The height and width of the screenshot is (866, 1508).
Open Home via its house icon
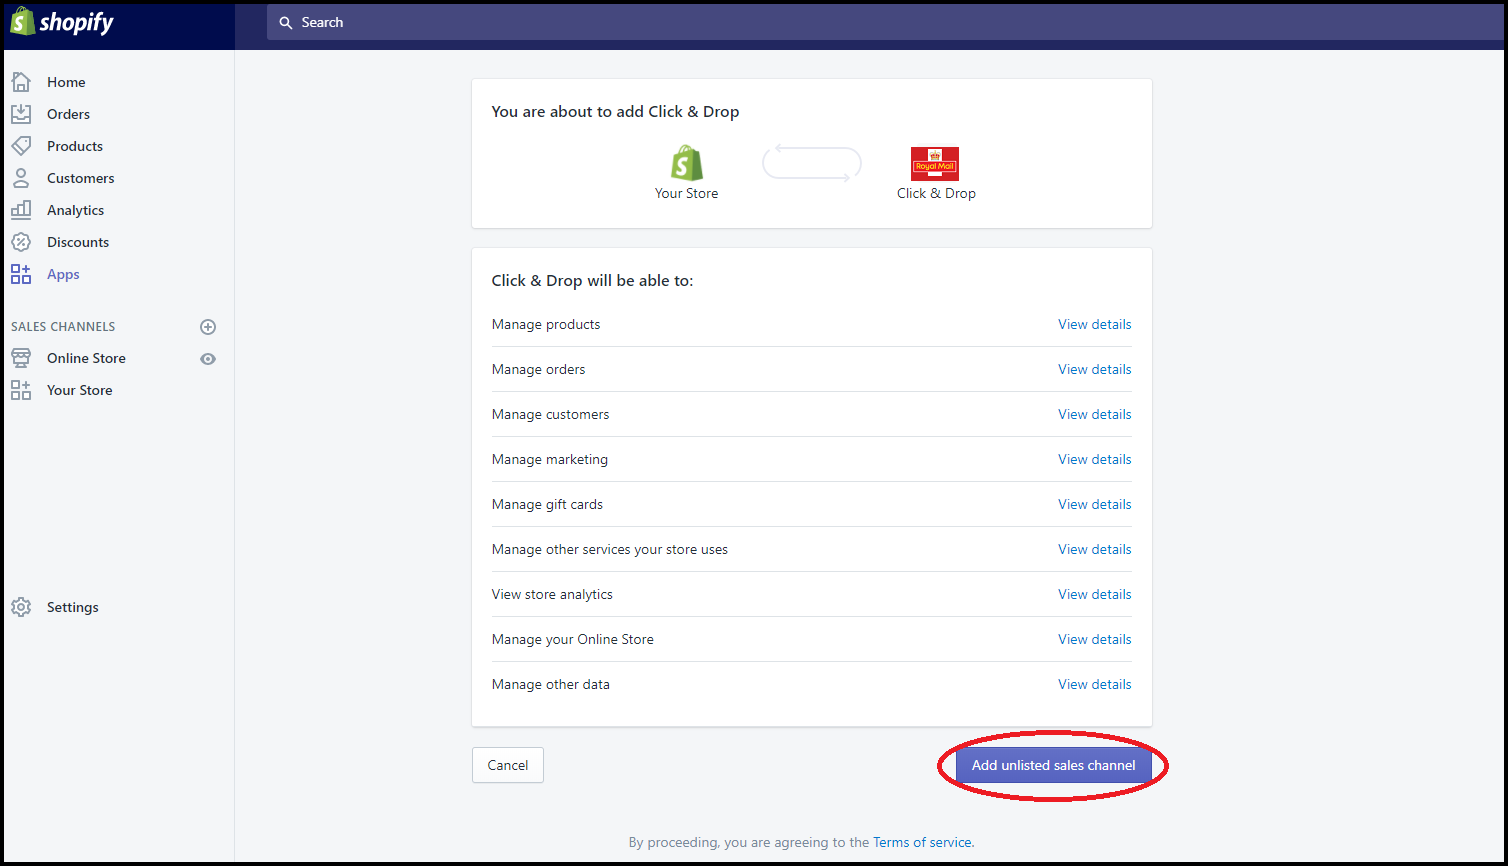[x=21, y=82]
